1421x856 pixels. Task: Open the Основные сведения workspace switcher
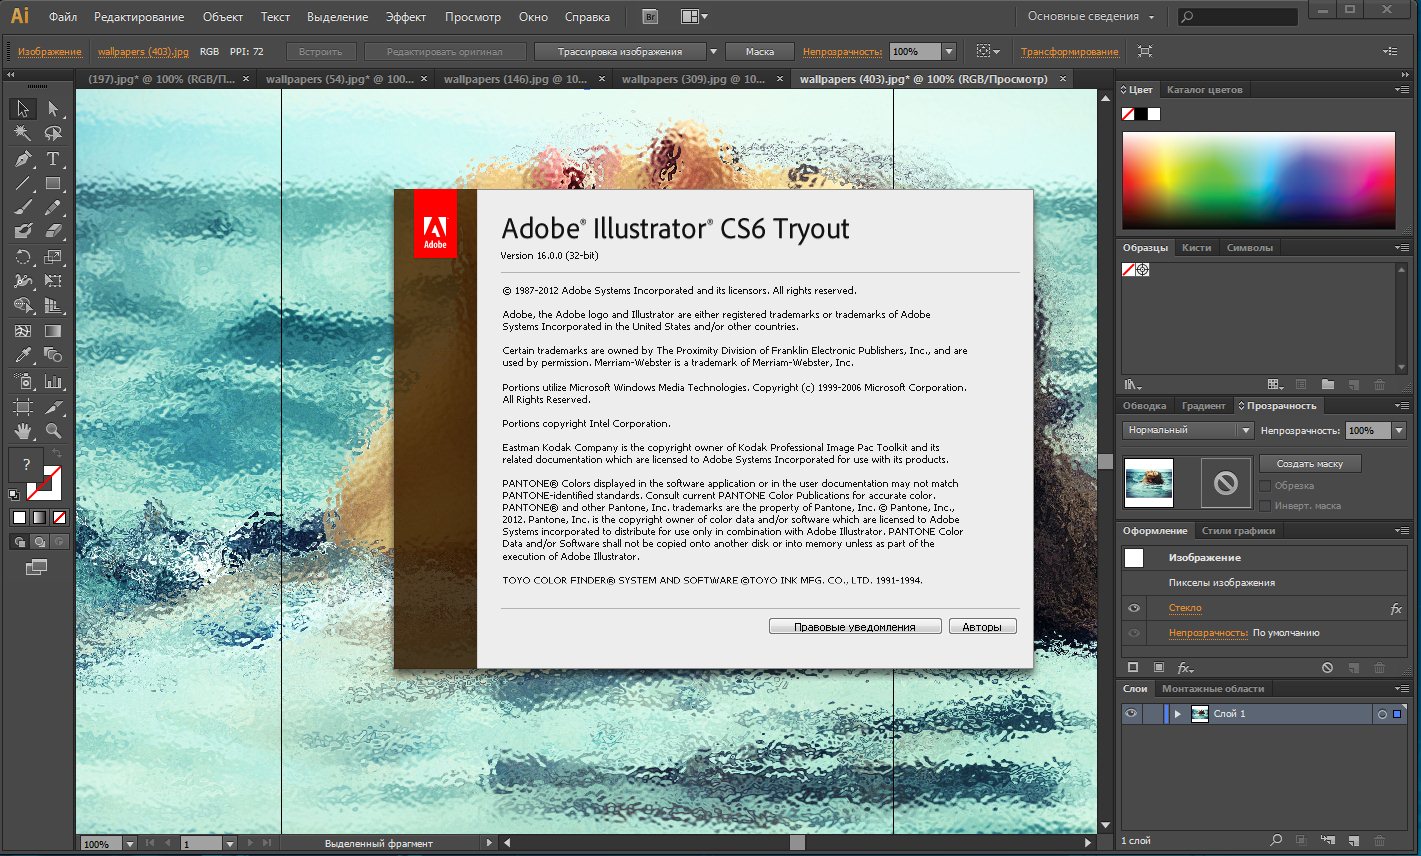tap(1090, 17)
